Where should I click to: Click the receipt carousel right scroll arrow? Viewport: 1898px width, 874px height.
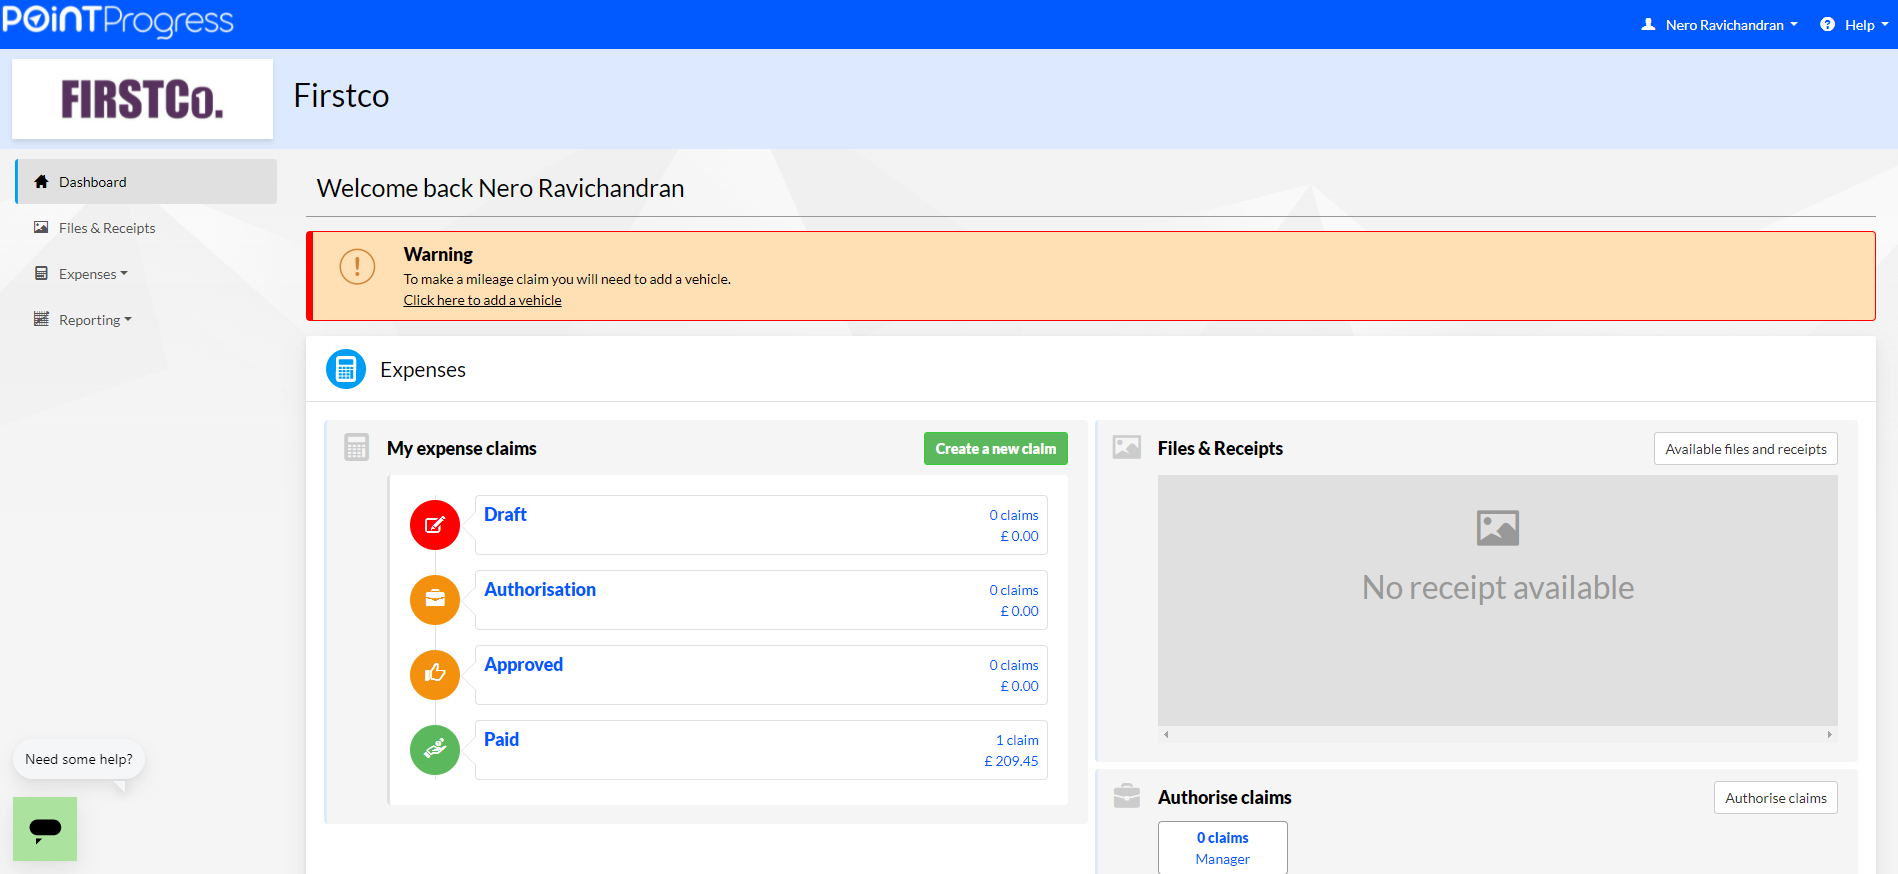pos(1830,734)
